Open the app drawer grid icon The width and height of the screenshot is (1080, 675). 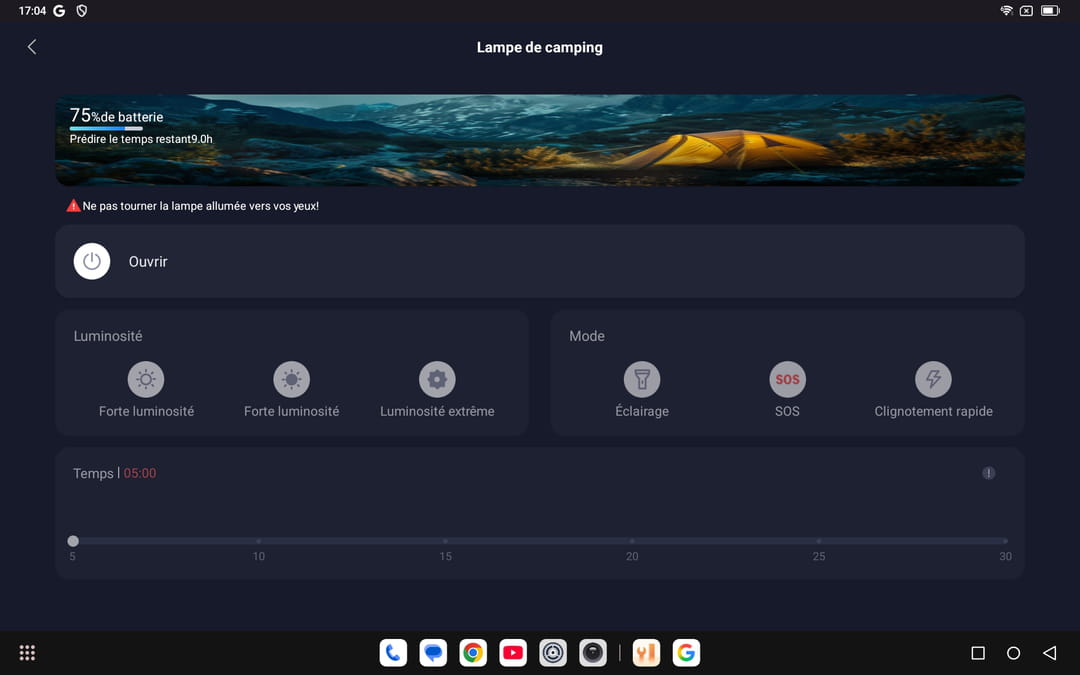click(x=27, y=653)
